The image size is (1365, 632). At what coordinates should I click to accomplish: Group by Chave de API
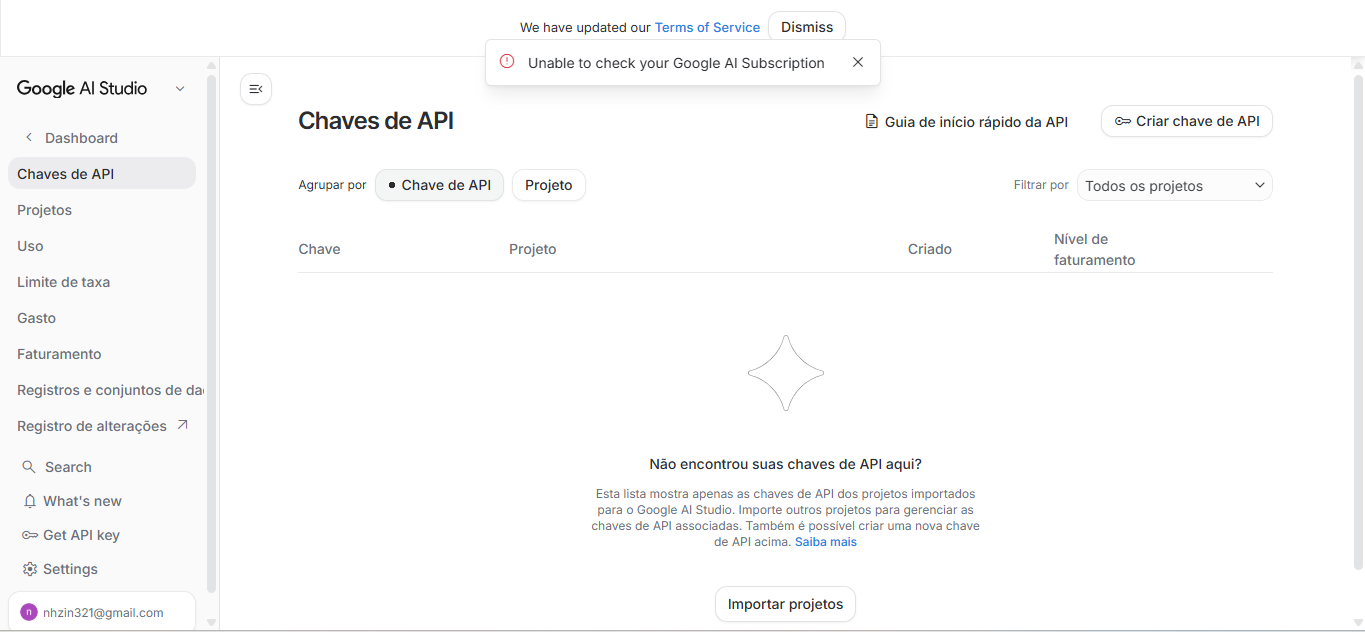tap(439, 185)
